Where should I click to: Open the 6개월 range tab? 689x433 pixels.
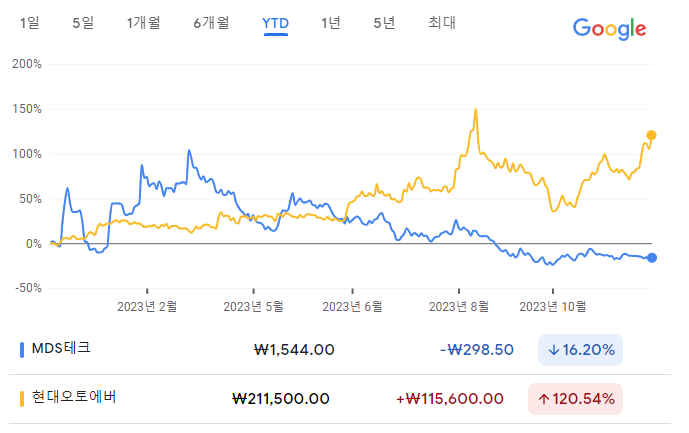[211, 23]
